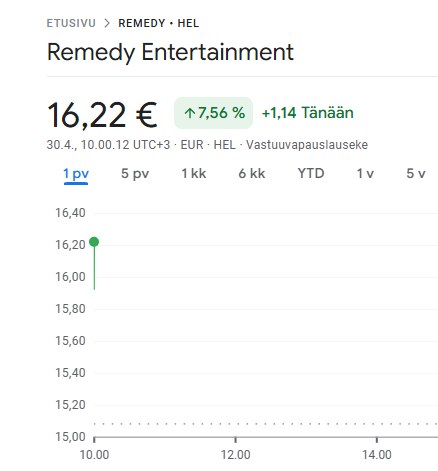Screen dimensions: 438x471
Task: Go back to the ETUSIVU breadcrumb
Action: click(71, 23)
